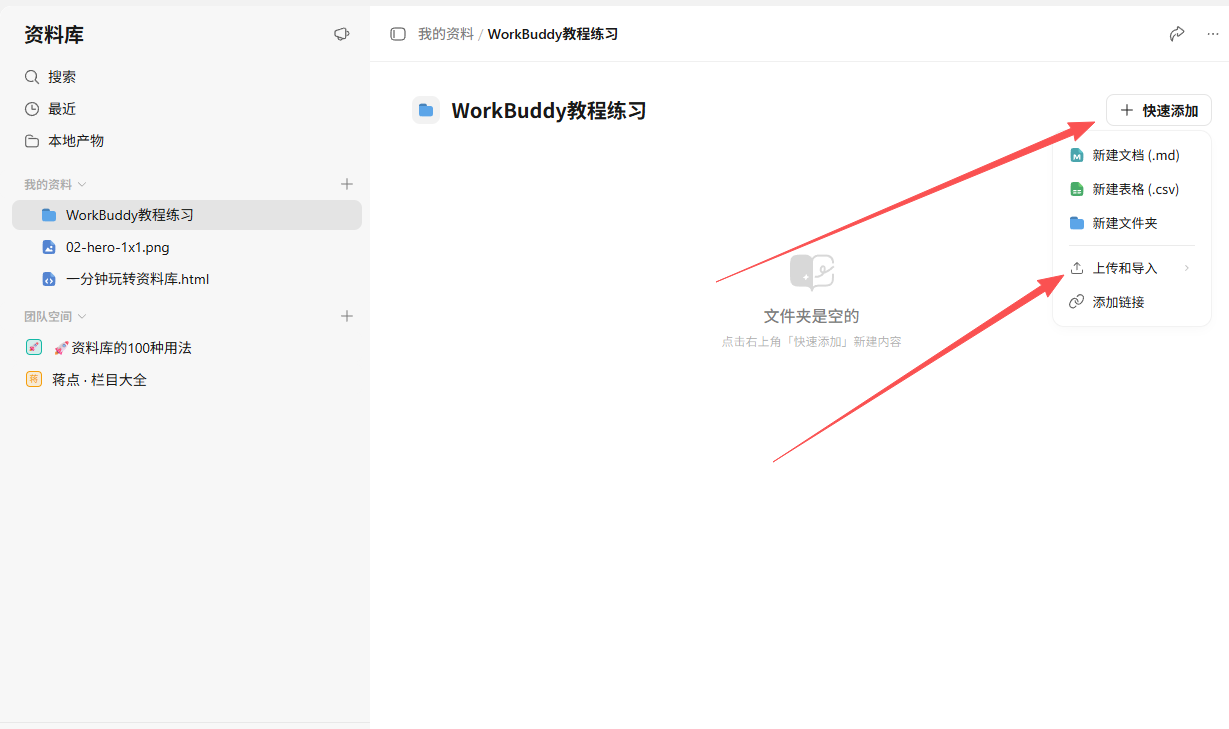This screenshot has height=729, width=1229.
Task: Click the image file icon of 02-hero-1x1.png
Action: [49, 247]
